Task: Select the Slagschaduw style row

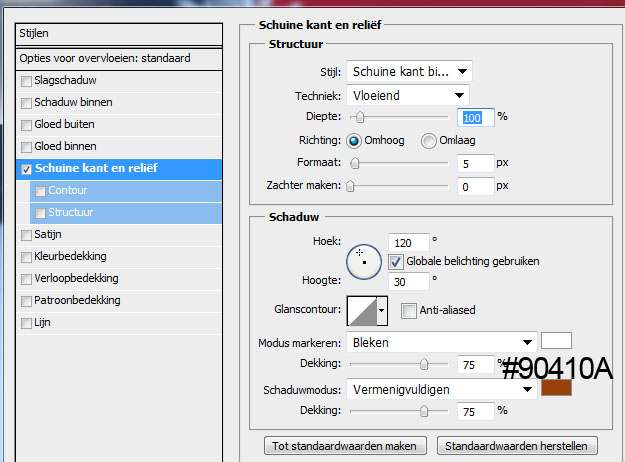Action: [x=119, y=81]
